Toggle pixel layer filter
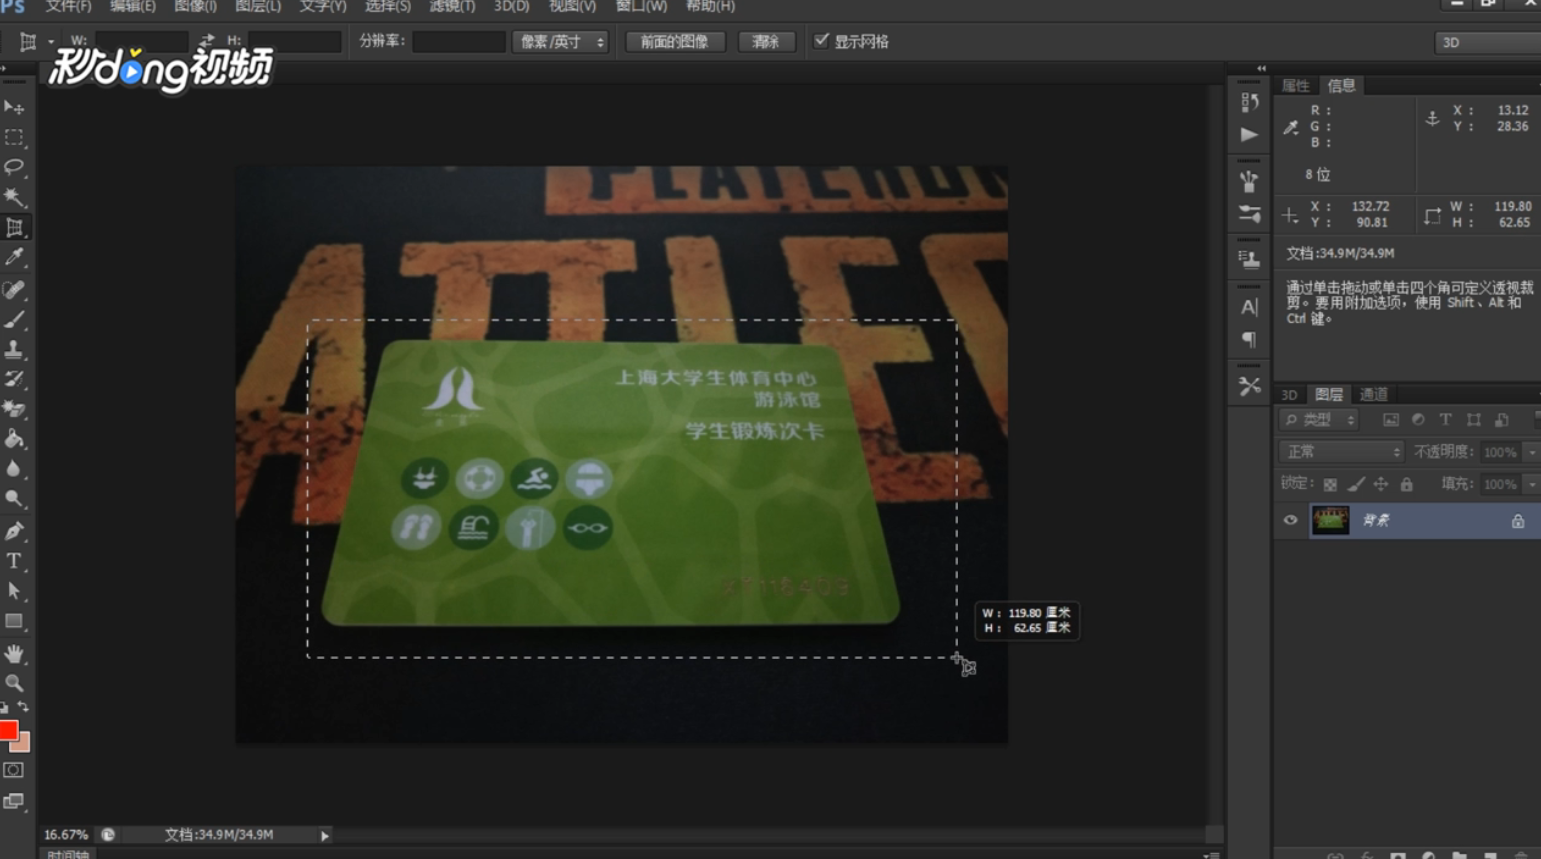Image resolution: width=1541 pixels, height=859 pixels. click(1390, 420)
